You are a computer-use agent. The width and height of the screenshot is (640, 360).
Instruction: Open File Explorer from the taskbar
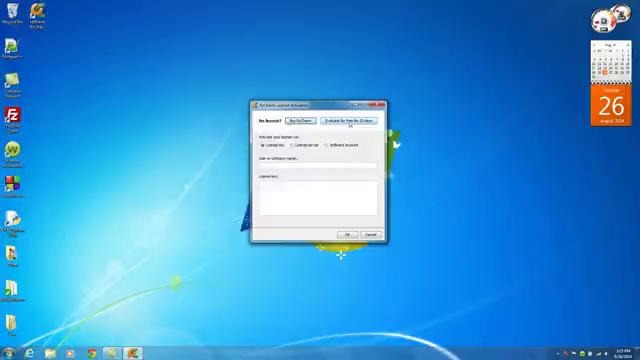(50, 353)
